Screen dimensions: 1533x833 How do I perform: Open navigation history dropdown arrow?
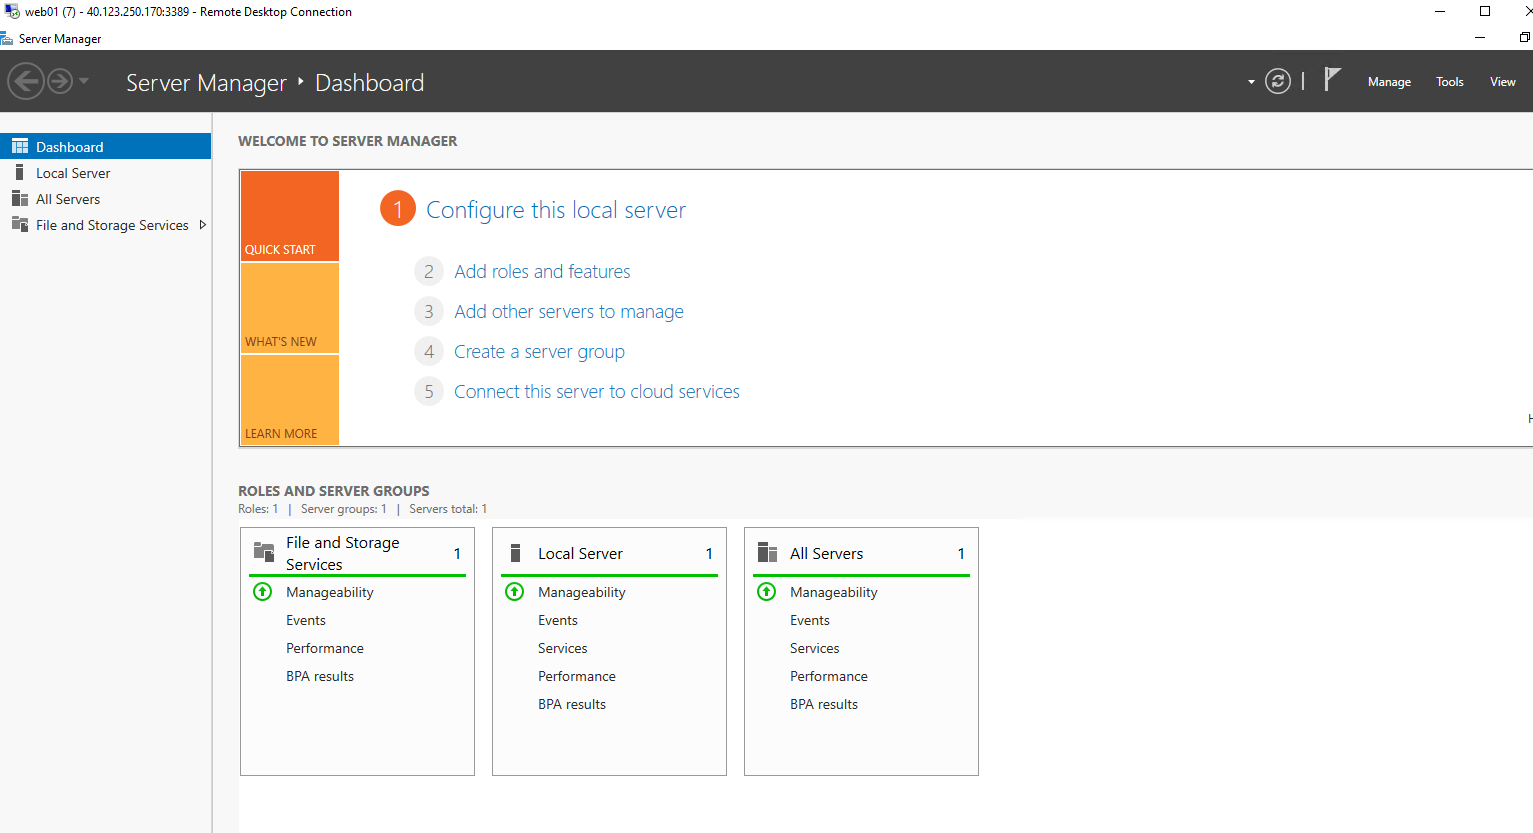(x=84, y=81)
